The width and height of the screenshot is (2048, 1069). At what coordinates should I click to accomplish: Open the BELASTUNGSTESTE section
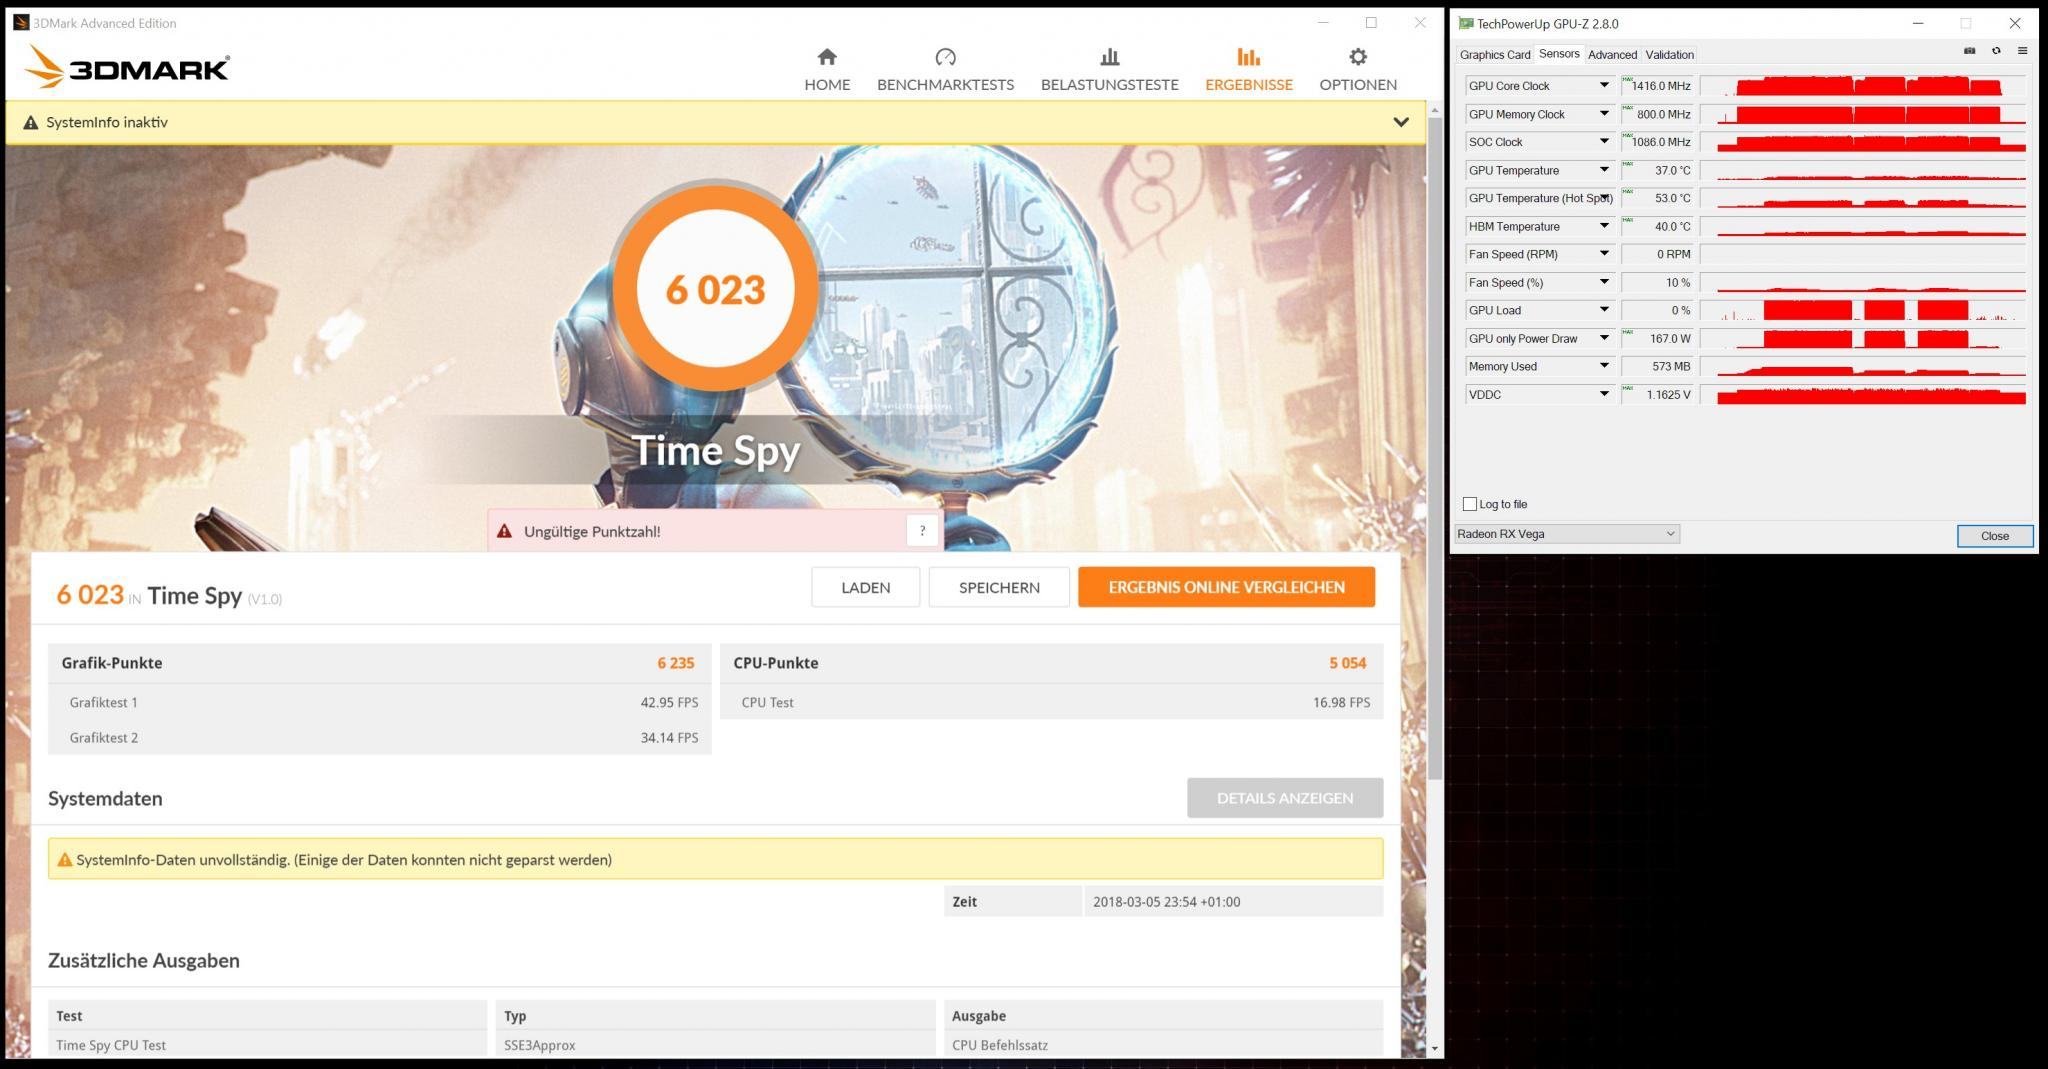(x=1109, y=70)
